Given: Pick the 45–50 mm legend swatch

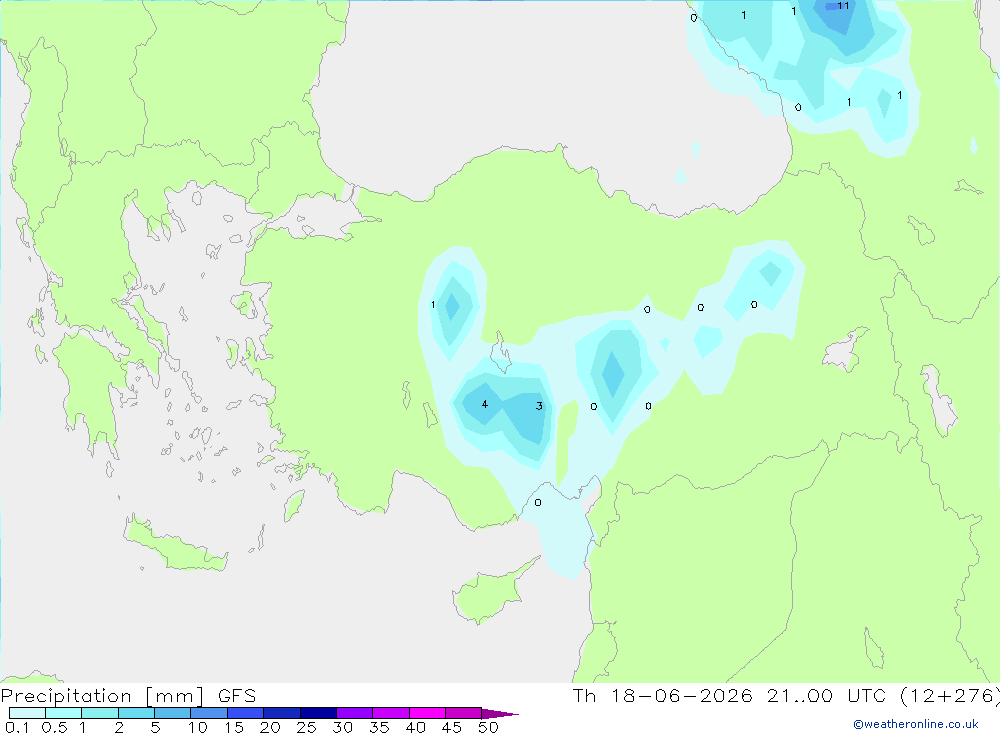Looking at the screenshot, I should click(463, 713).
